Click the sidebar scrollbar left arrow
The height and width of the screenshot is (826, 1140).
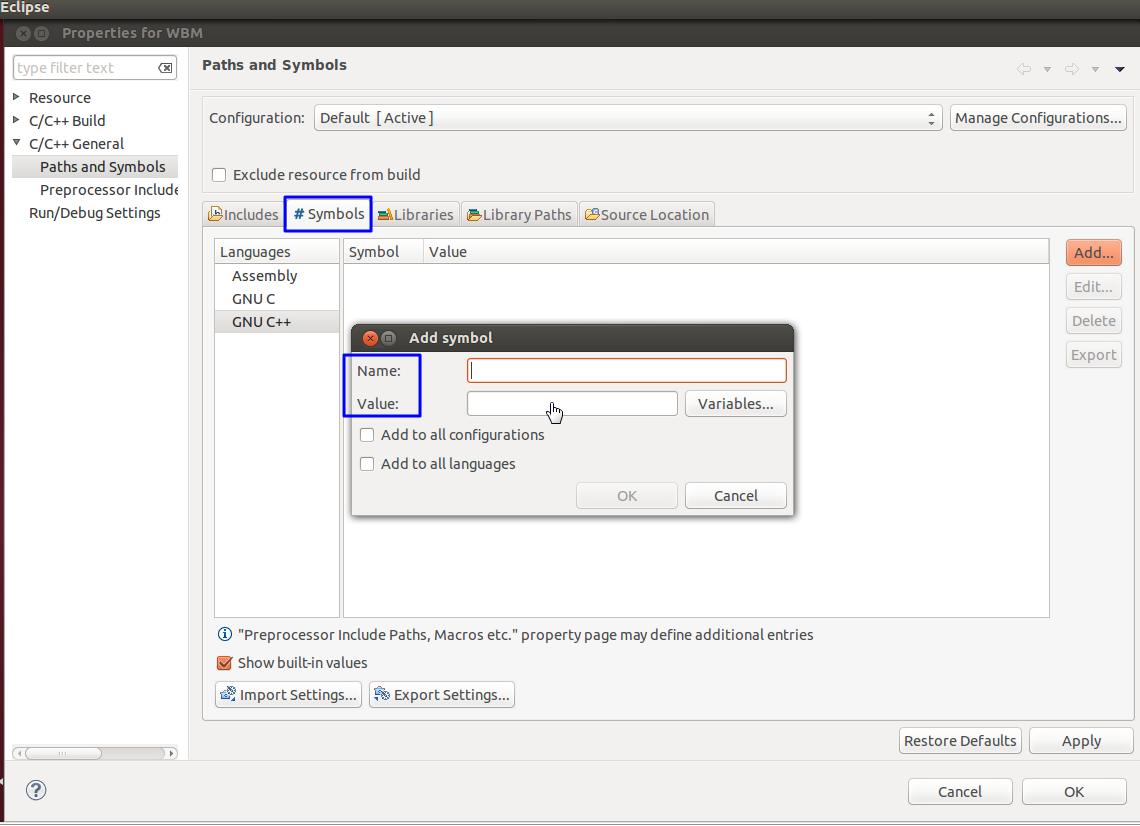pos(19,753)
